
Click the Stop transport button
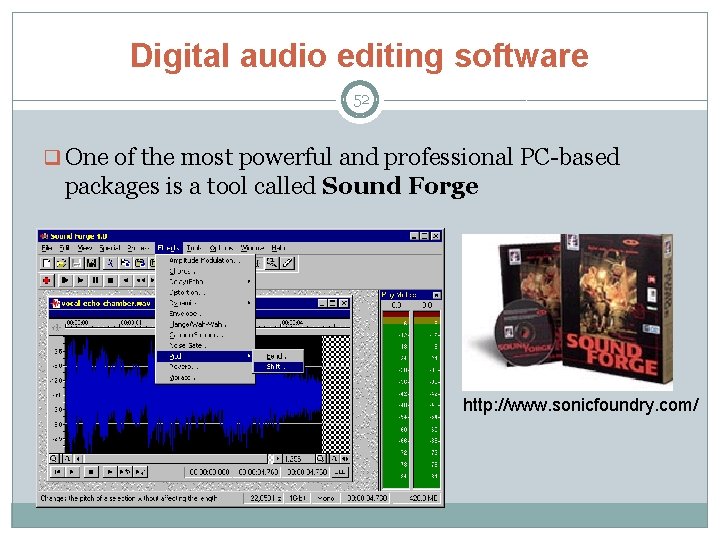[110, 280]
